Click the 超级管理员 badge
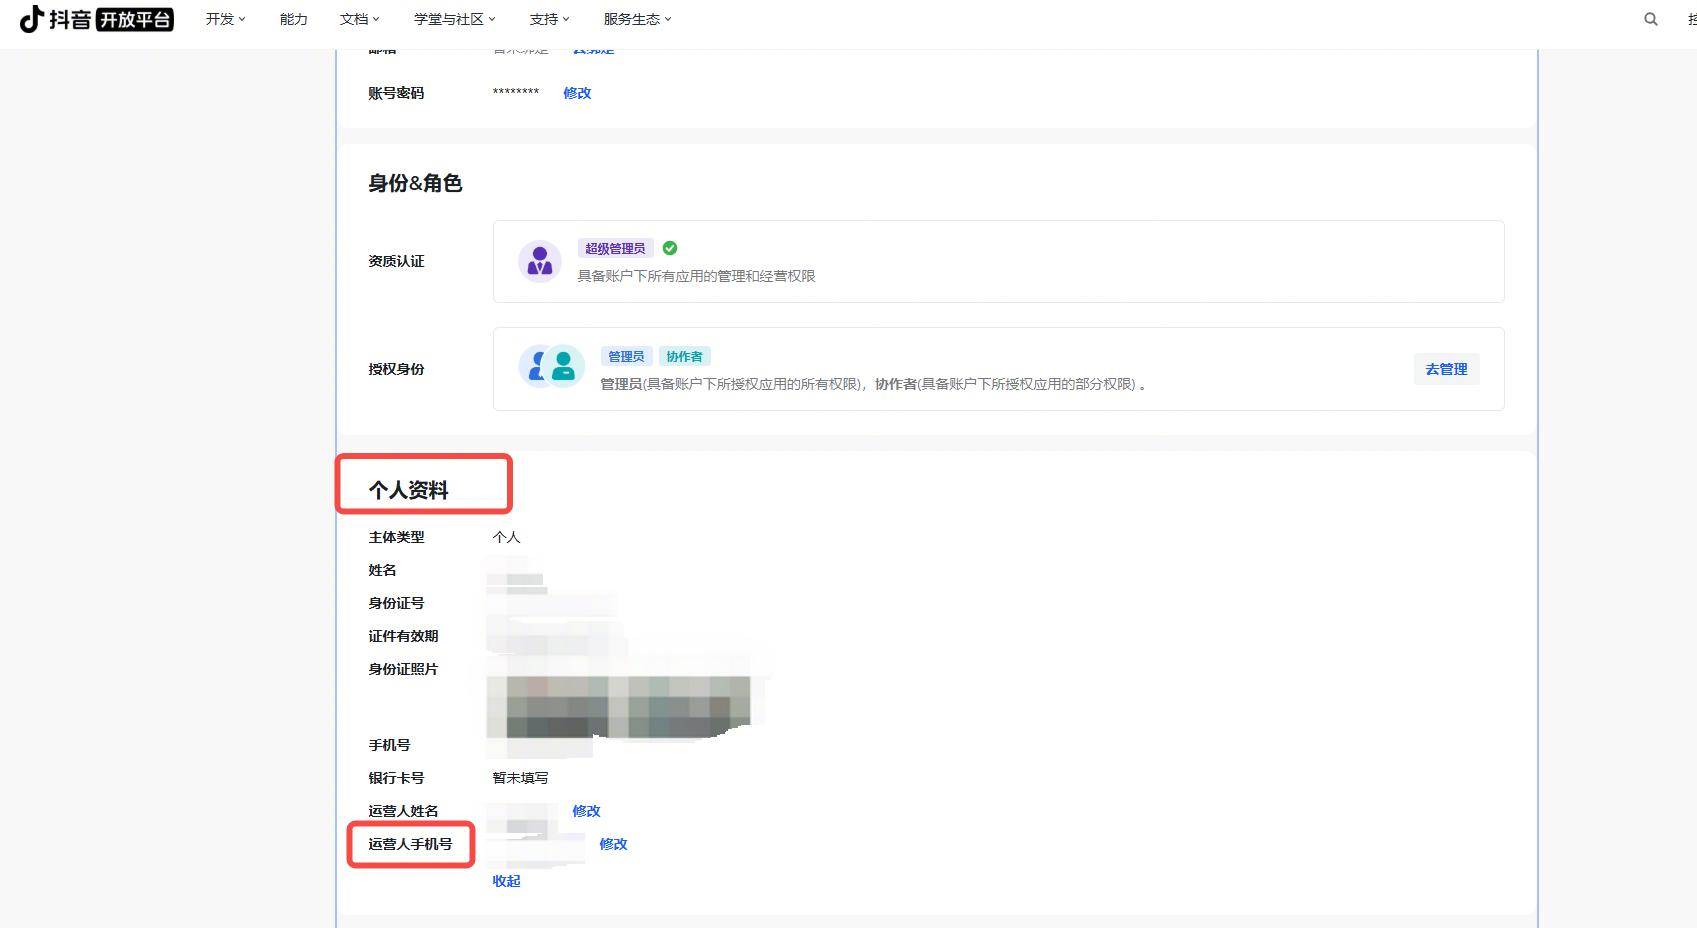Screen dimensions: 1697x928 click(615, 248)
